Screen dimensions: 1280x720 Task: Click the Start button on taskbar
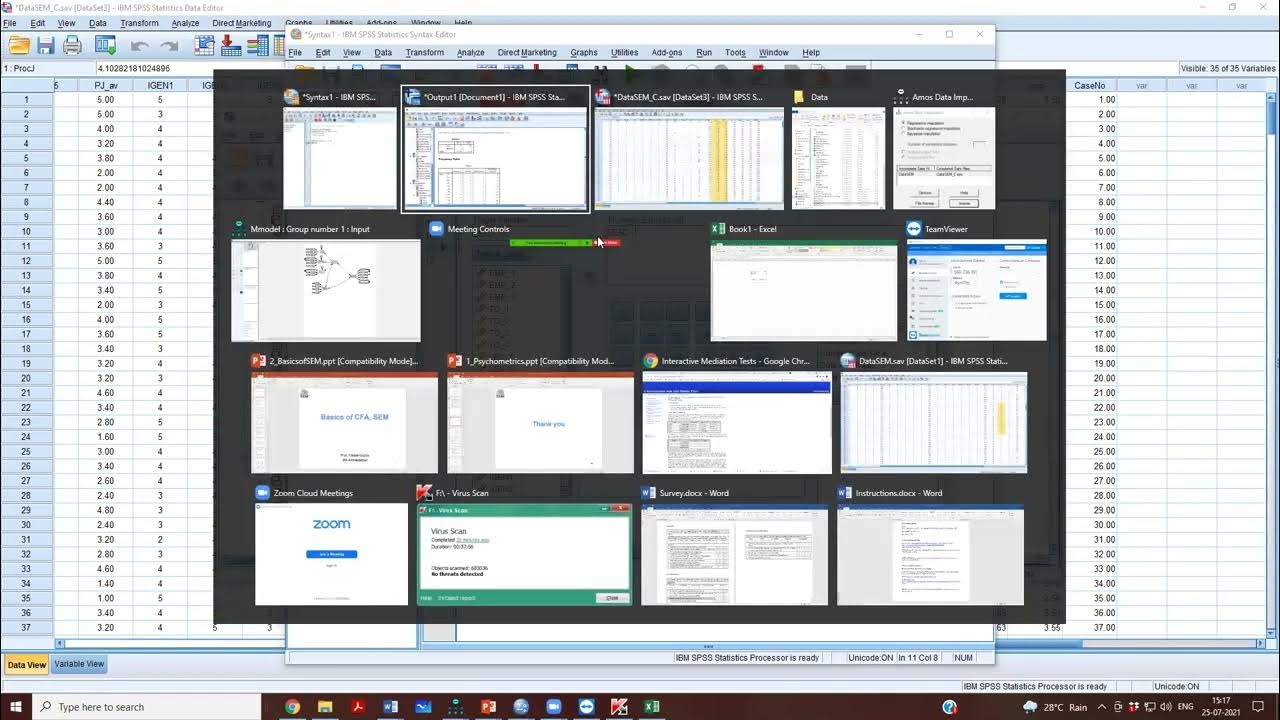16,707
